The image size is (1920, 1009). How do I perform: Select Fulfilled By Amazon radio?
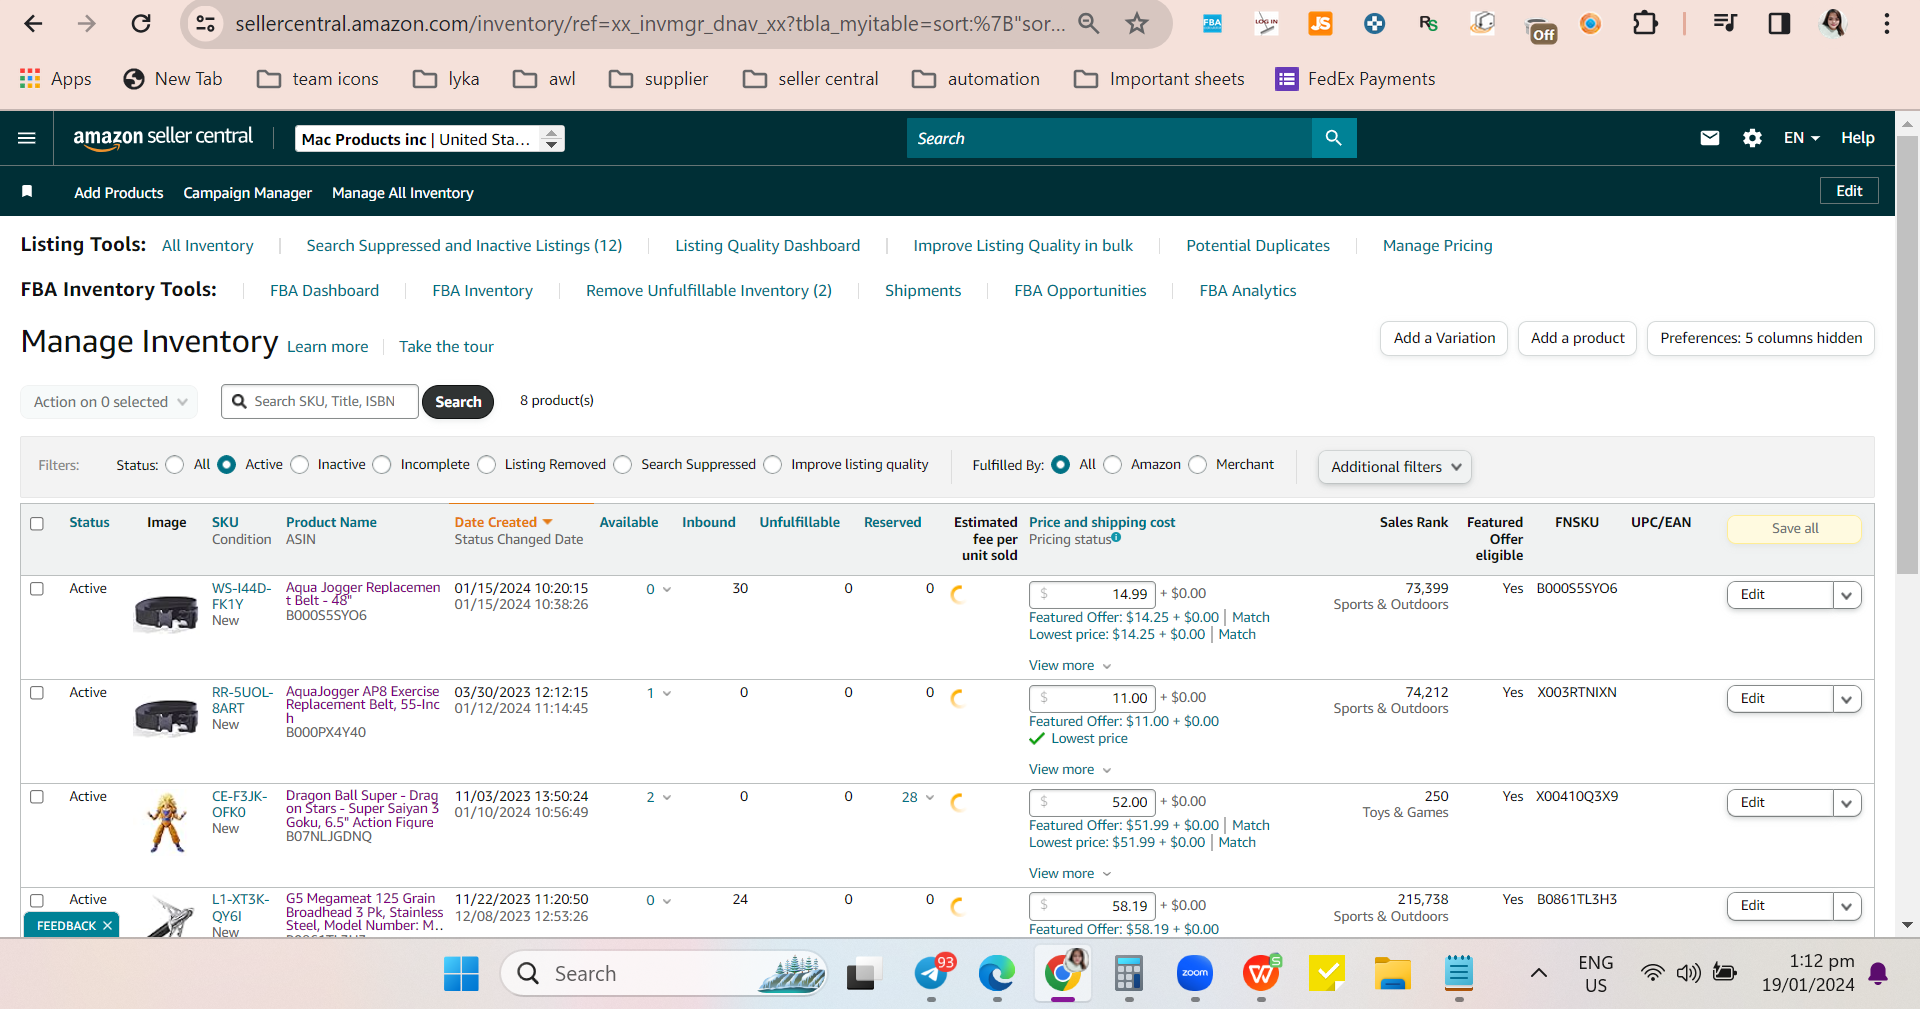click(x=1113, y=465)
